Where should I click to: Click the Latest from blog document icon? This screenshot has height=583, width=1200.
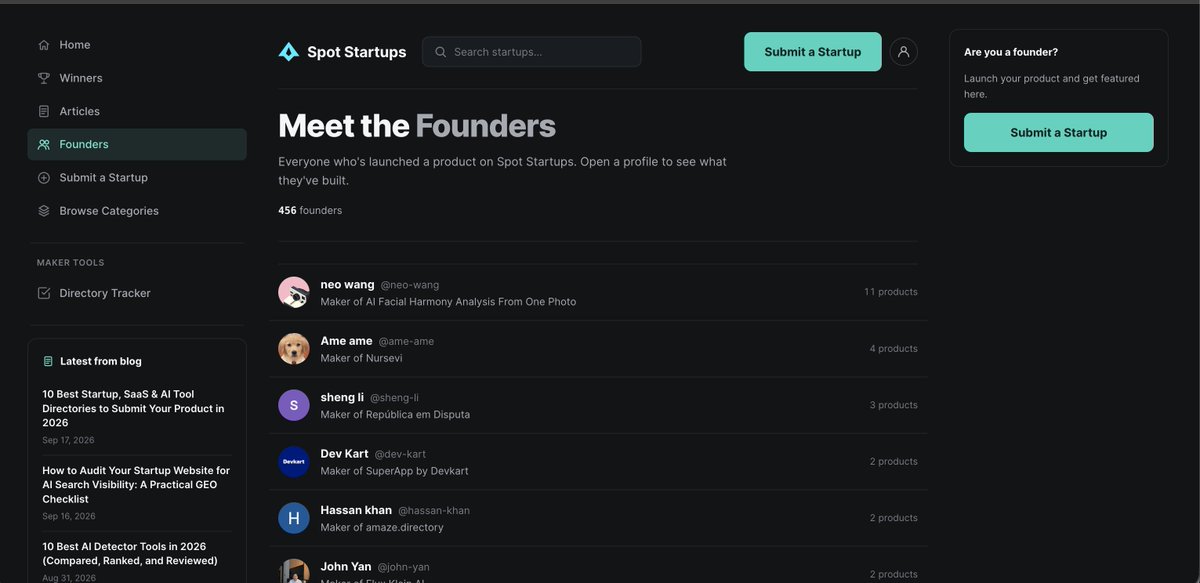coord(48,361)
